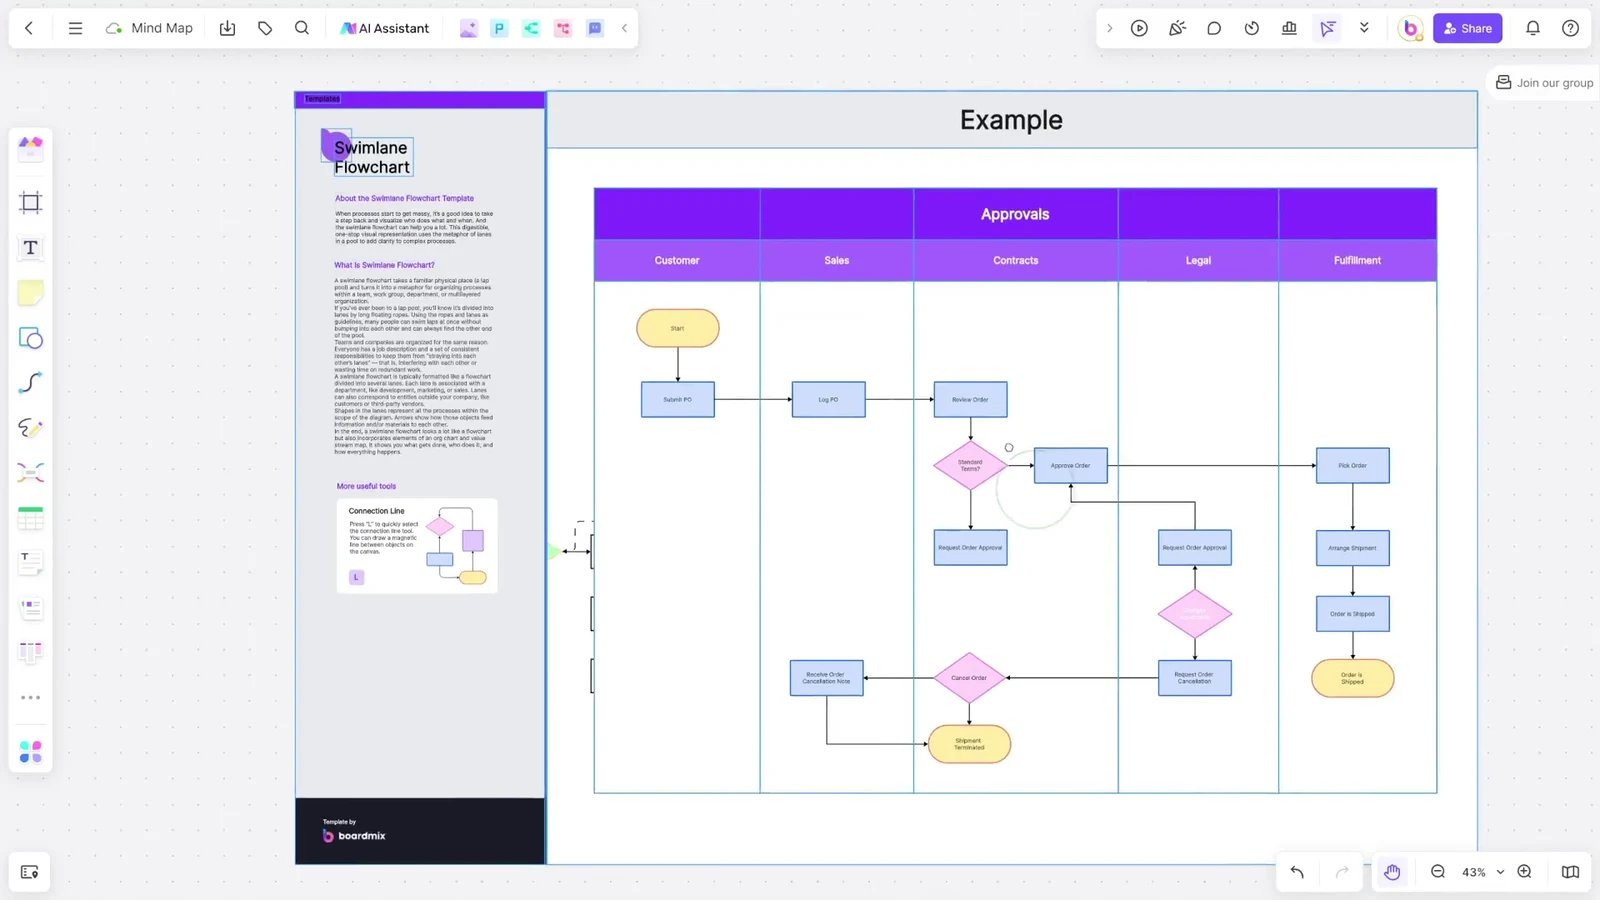The height and width of the screenshot is (900, 1600).
Task: Select the Kanban board tool
Action: click(31, 653)
